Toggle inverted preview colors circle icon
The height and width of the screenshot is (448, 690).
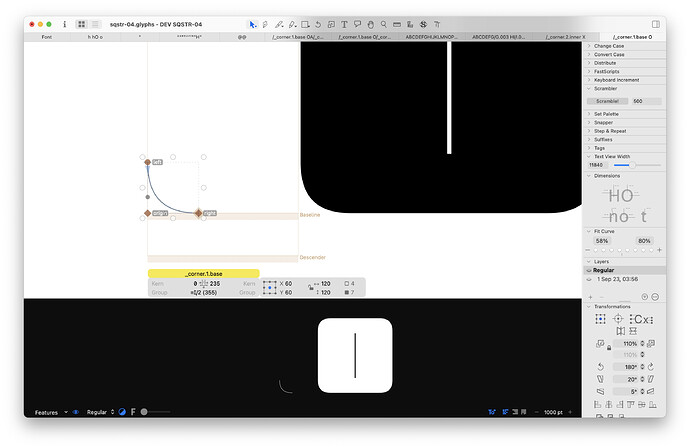click(x=122, y=412)
